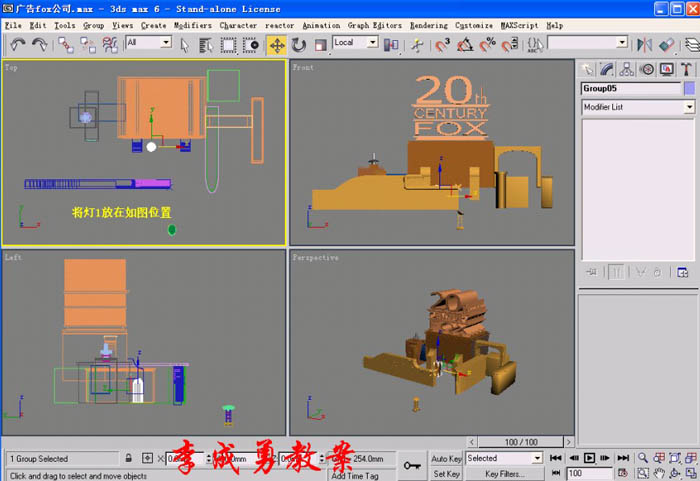Image resolution: width=700 pixels, height=481 pixels.
Task: Open the Tools menu
Action: (x=65, y=25)
